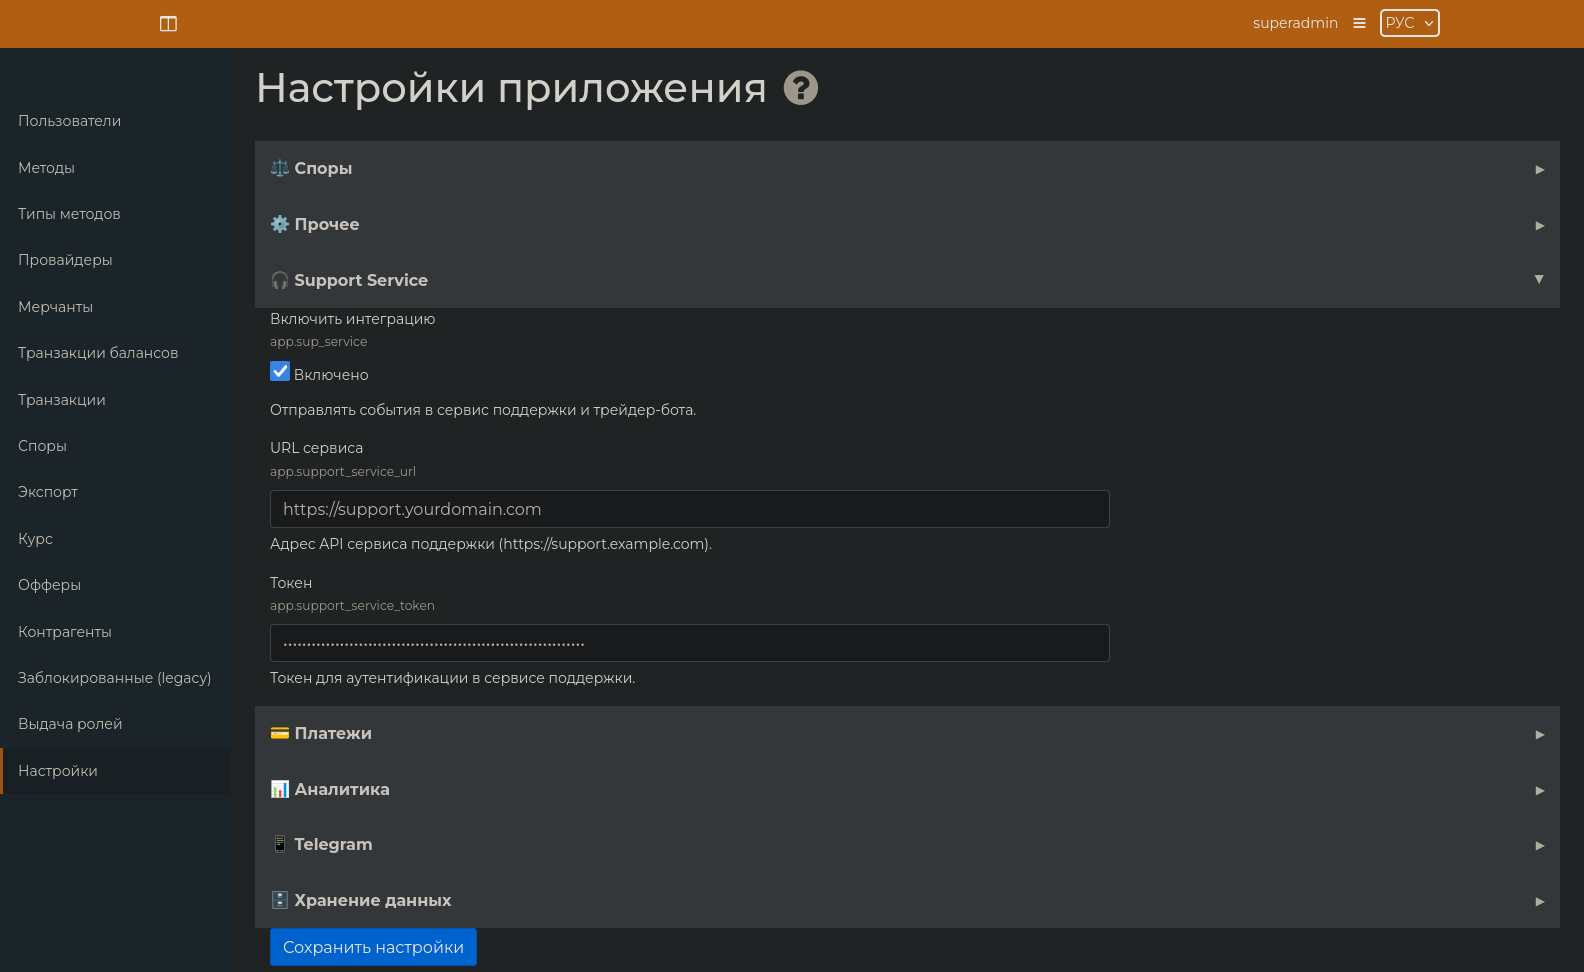Click the scales icon beside Споры section

pyautogui.click(x=280, y=168)
